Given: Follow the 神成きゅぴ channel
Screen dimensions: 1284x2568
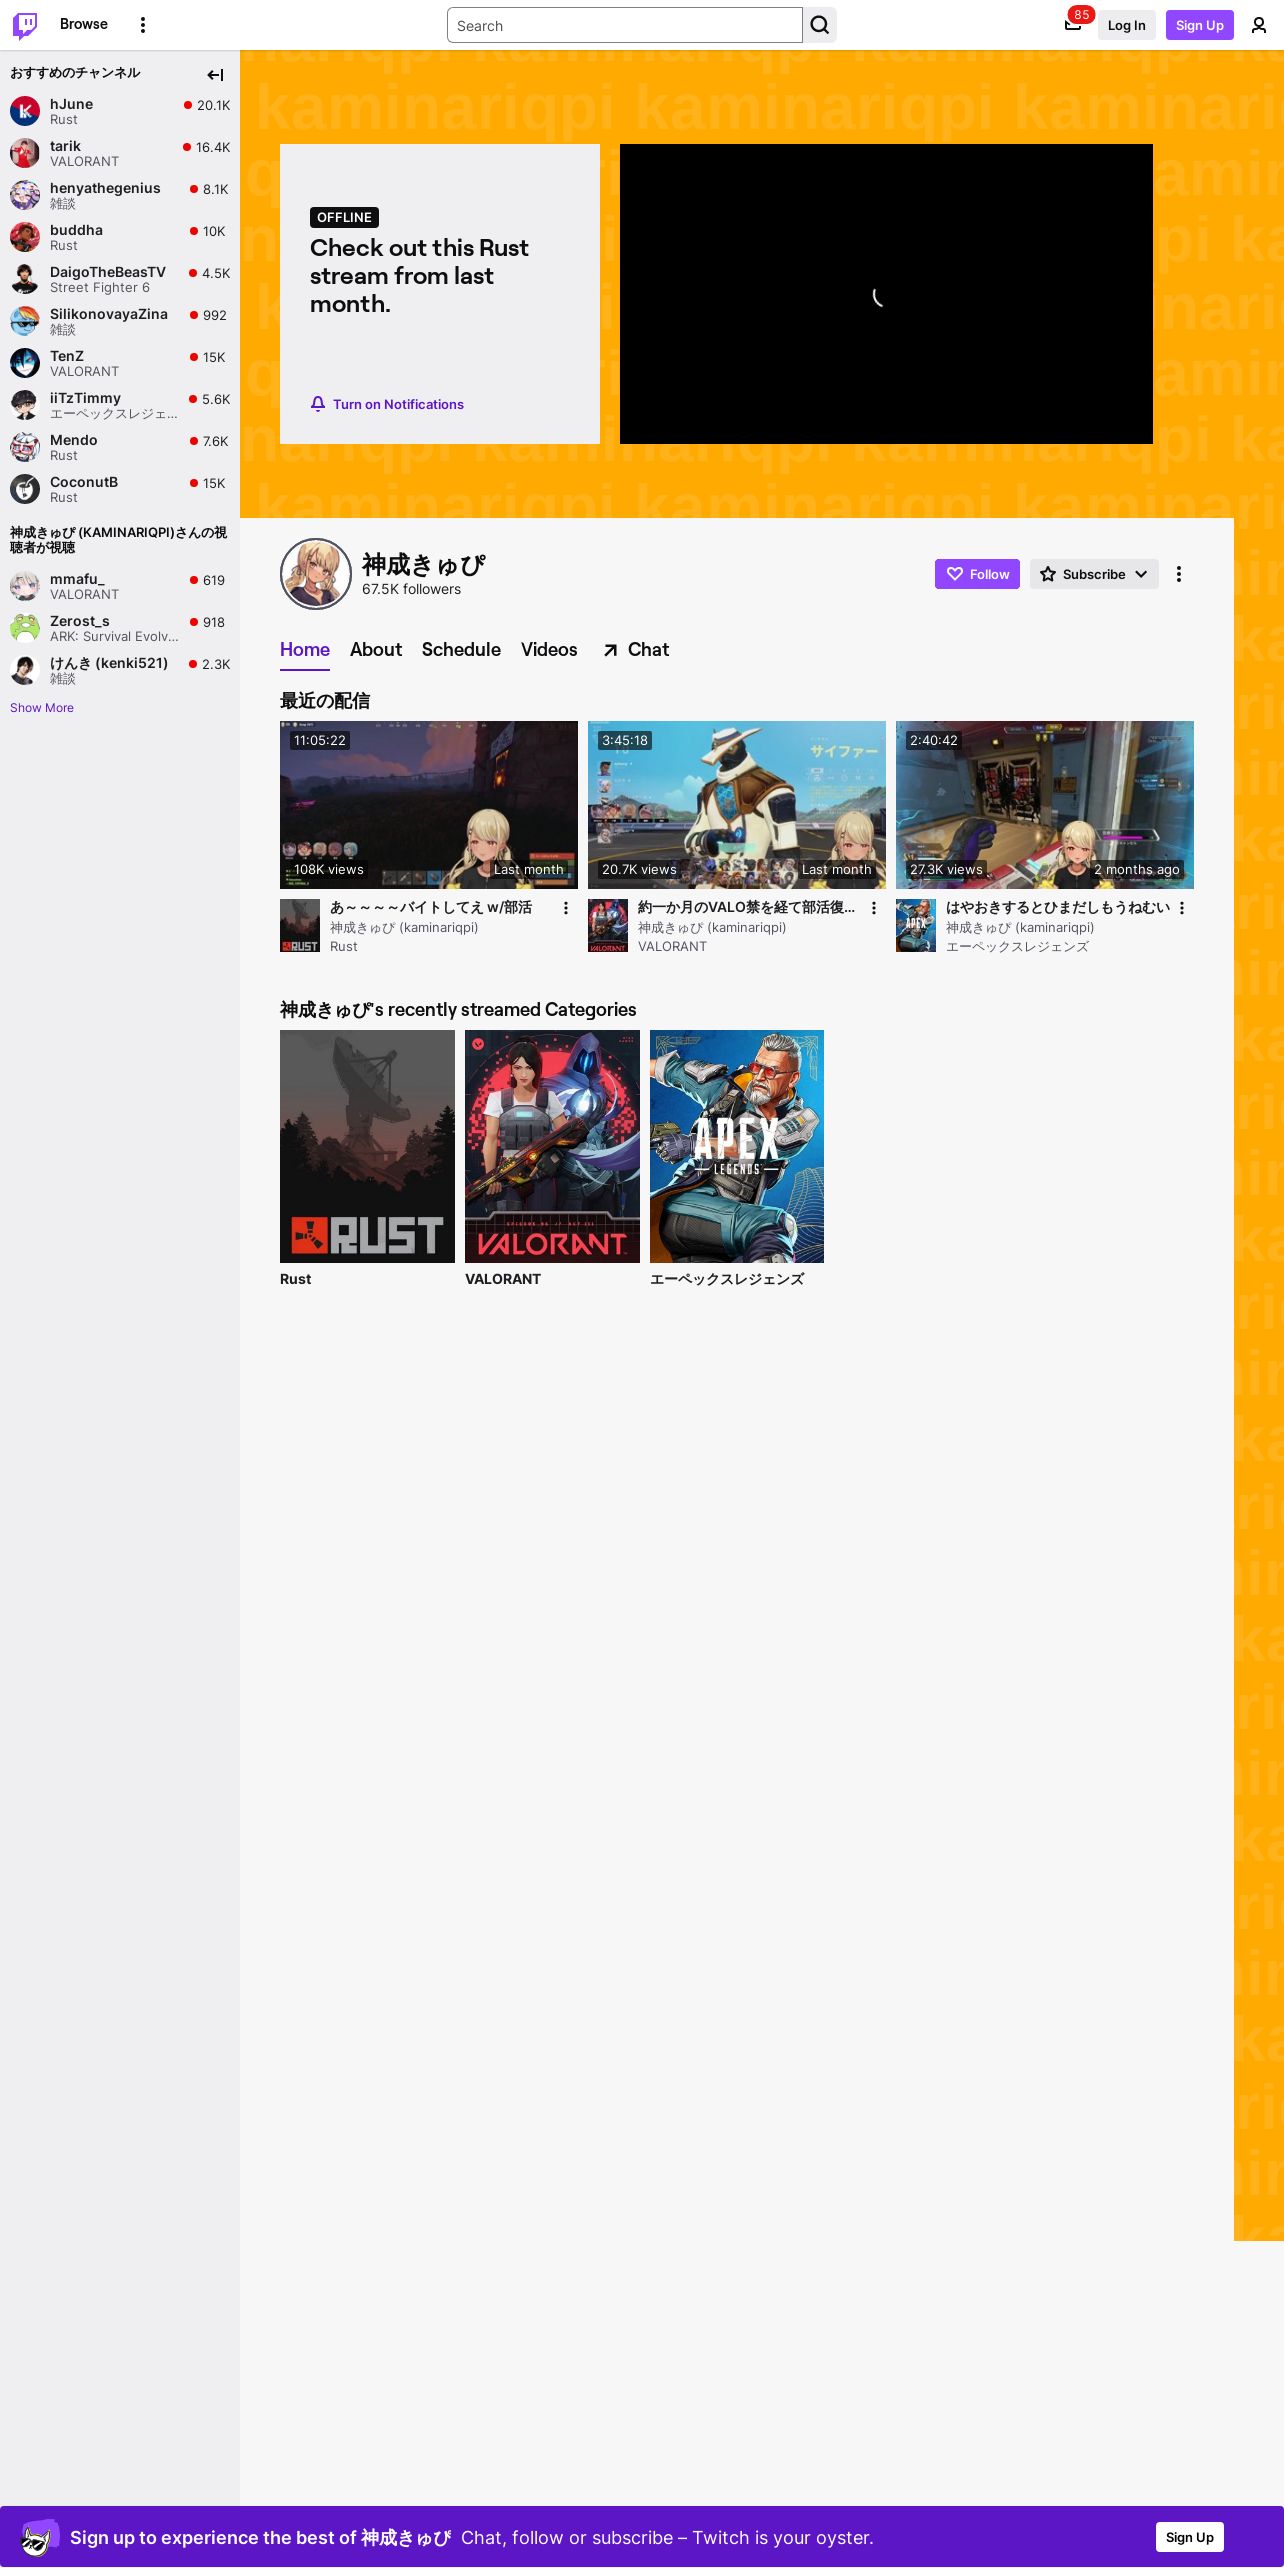Looking at the screenshot, I should [977, 574].
